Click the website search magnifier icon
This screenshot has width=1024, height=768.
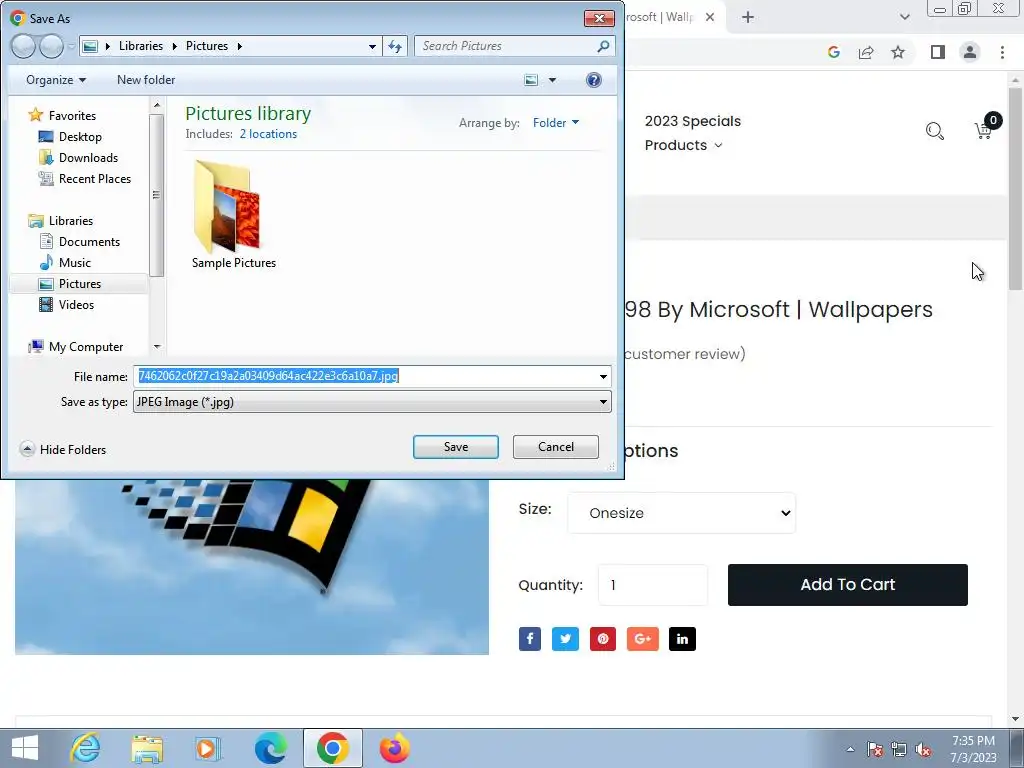click(x=935, y=131)
